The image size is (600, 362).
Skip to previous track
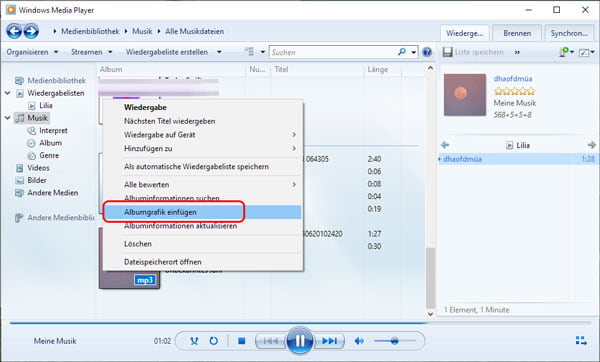click(x=271, y=341)
